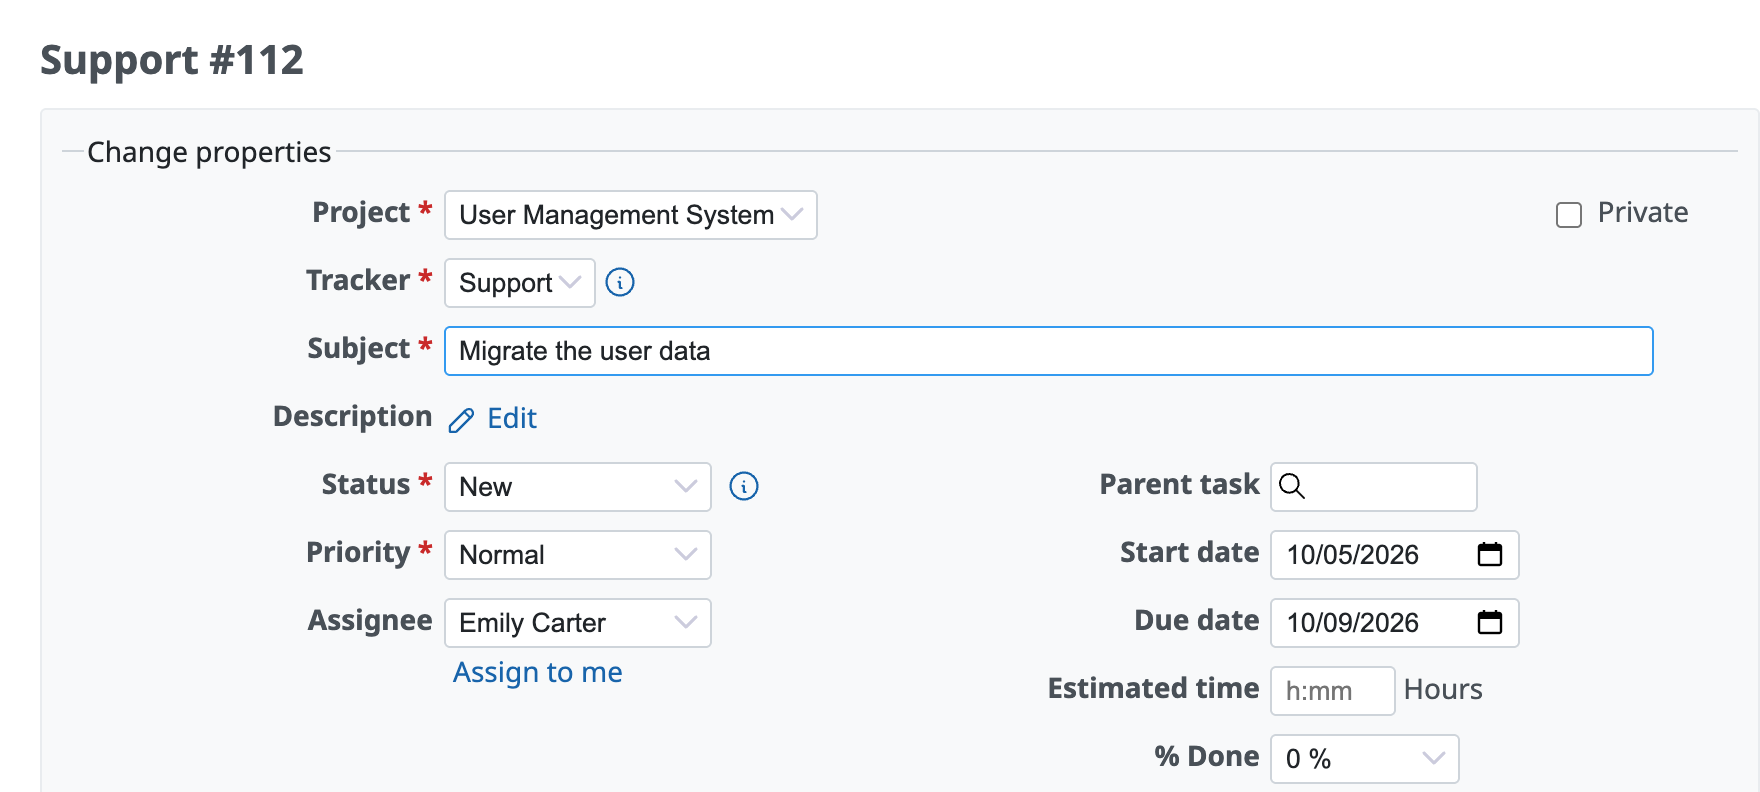The image size is (1760, 792).
Task: Click the Start date field 10/05/2026
Action: click(x=1395, y=555)
